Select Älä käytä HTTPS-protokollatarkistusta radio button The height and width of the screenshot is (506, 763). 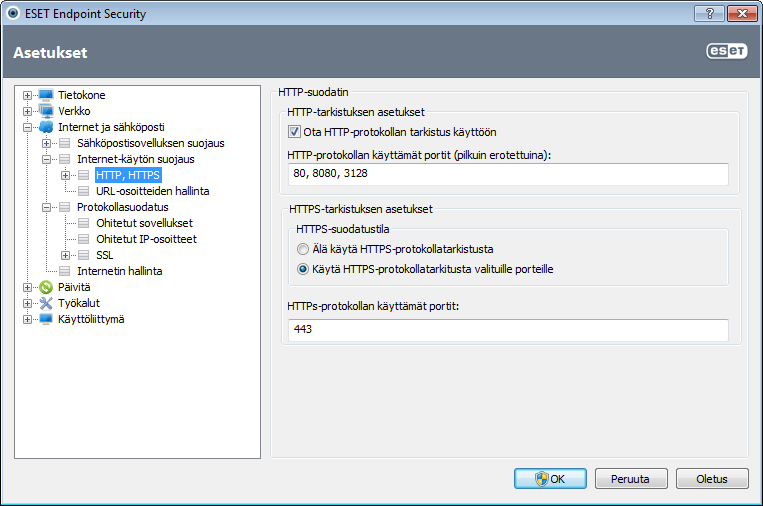pos(303,249)
